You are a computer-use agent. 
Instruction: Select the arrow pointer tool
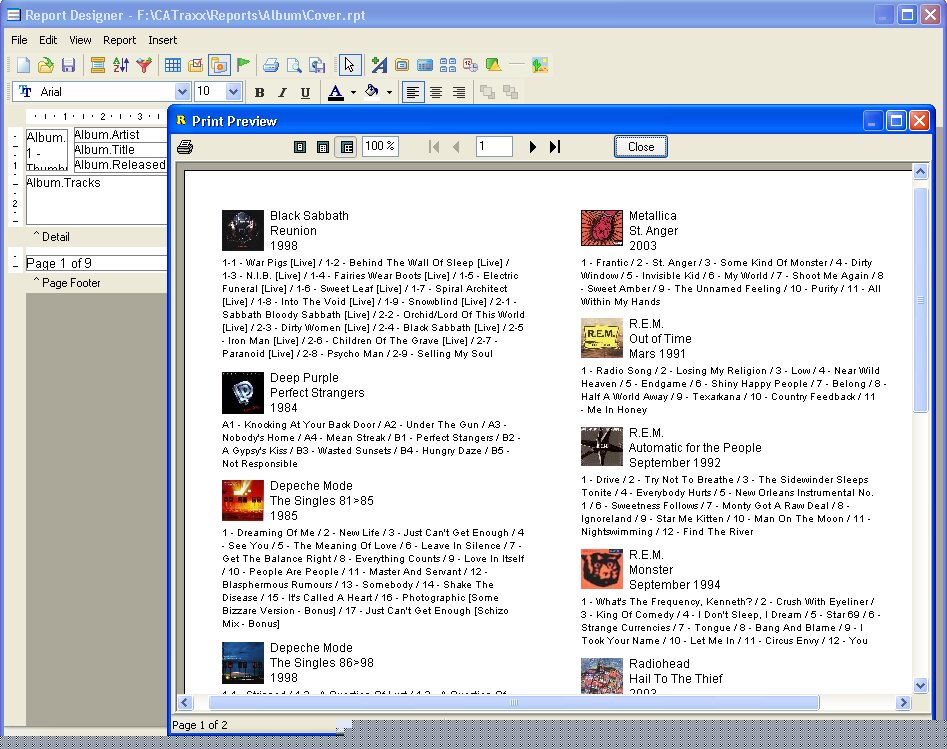click(x=350, y=65)
